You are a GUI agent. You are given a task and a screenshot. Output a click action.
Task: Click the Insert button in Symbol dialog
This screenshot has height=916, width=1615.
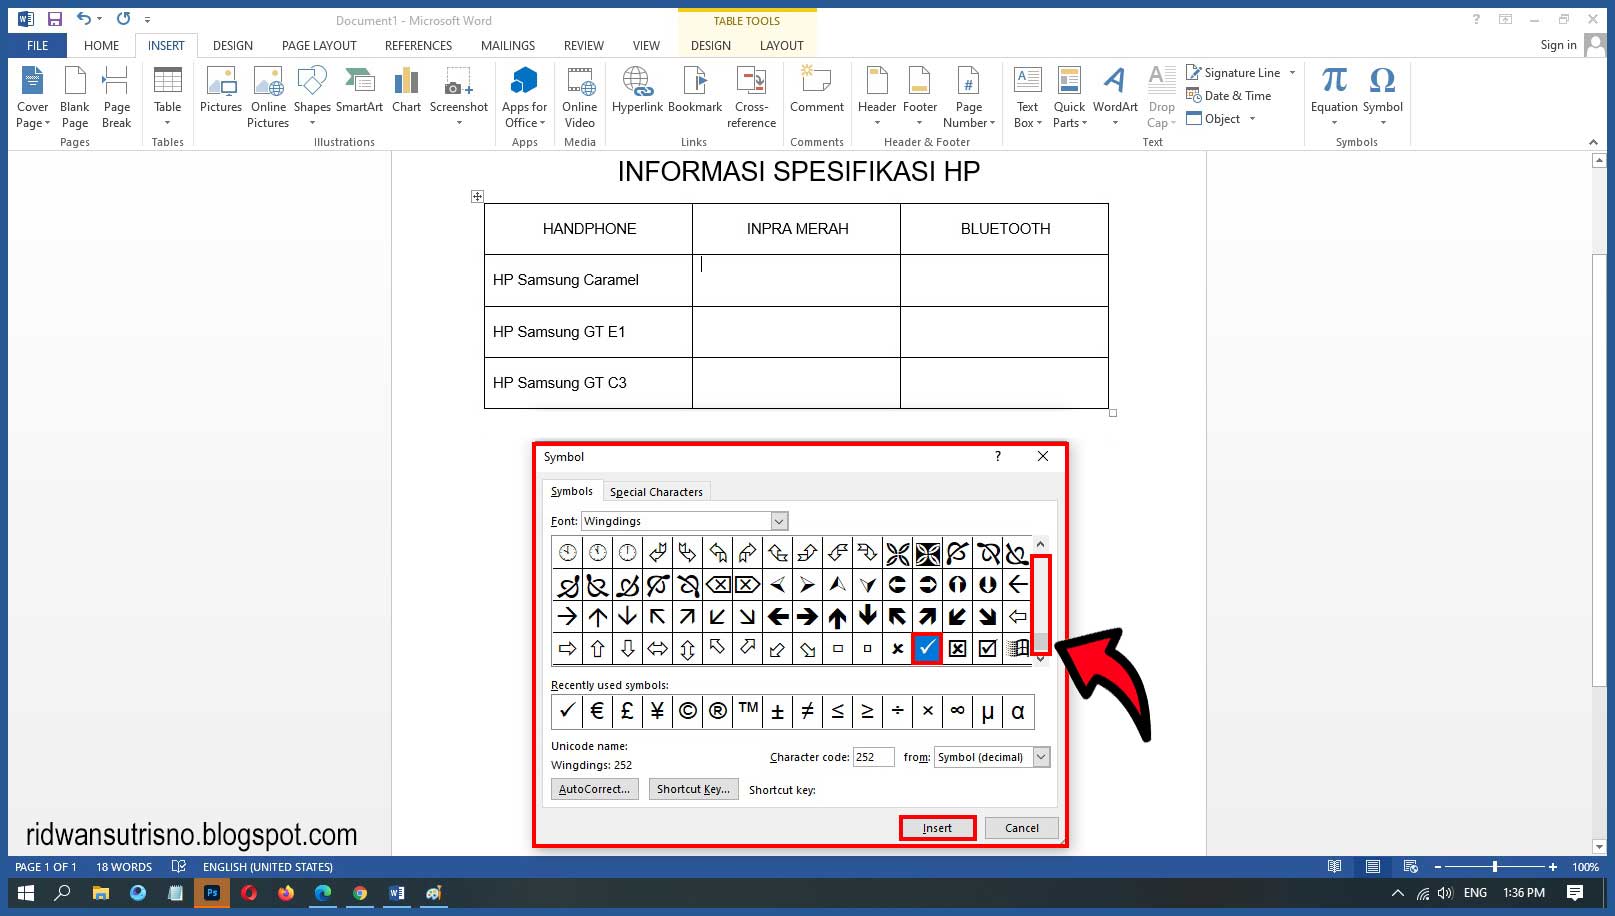(937, 828)
